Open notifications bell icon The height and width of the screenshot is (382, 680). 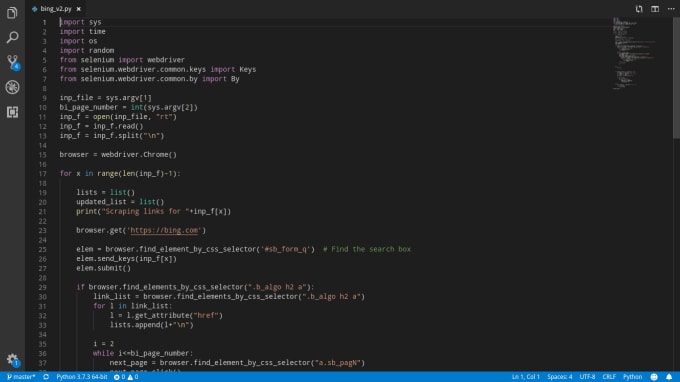coord(669,377)
